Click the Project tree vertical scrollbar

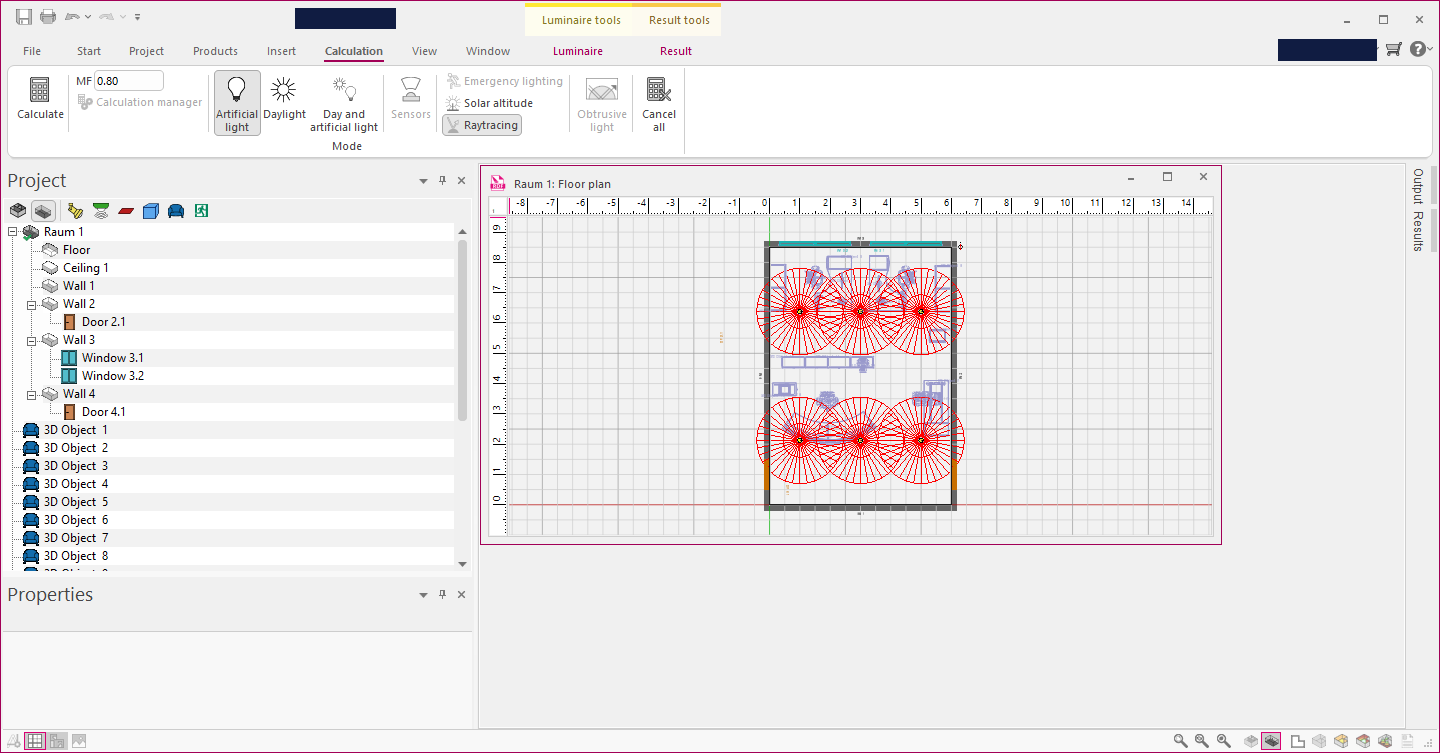(x=462, y=330)
